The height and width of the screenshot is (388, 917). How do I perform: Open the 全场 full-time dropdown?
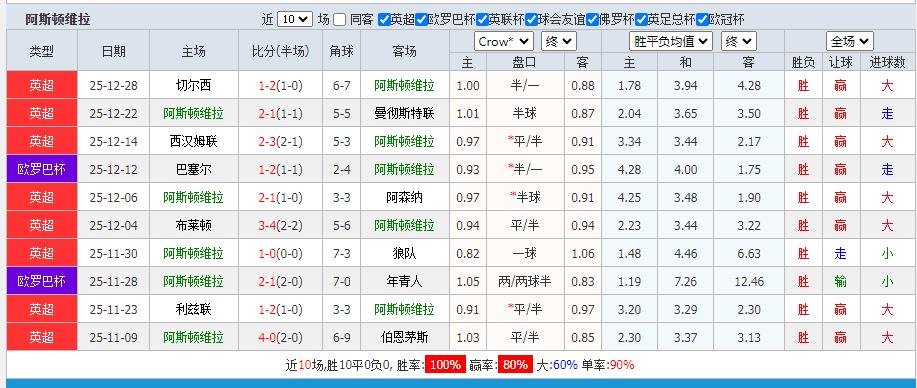point(850,42)
